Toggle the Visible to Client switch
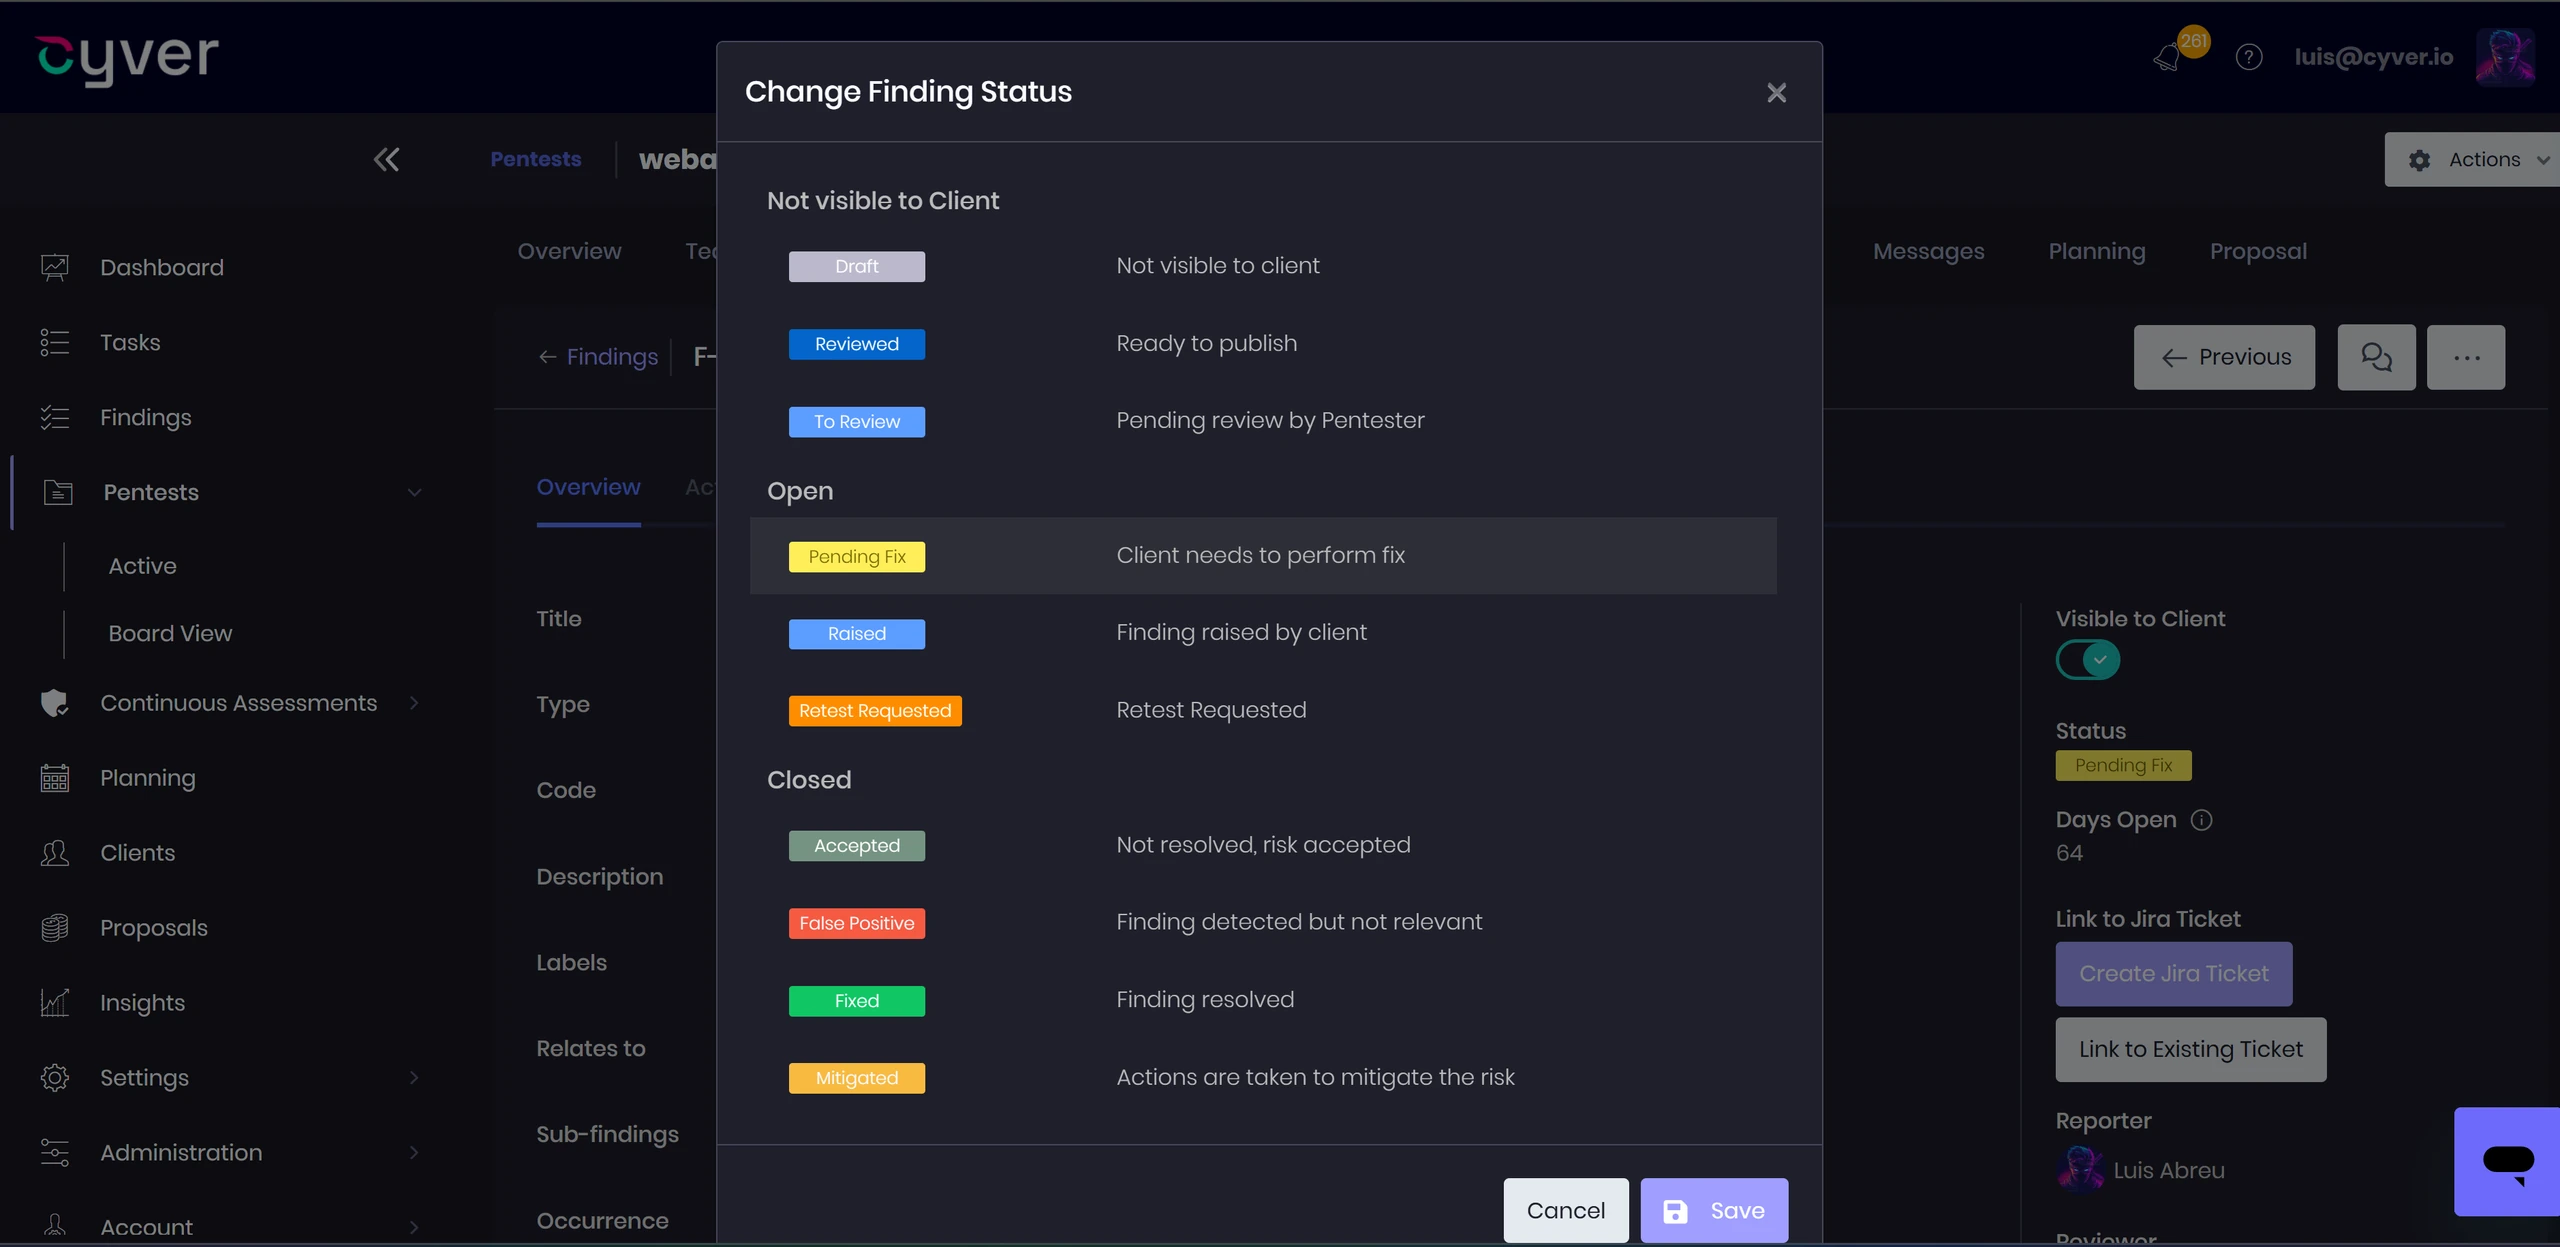Screen dimensions: 2560x1247 (x=2088, y=660)
